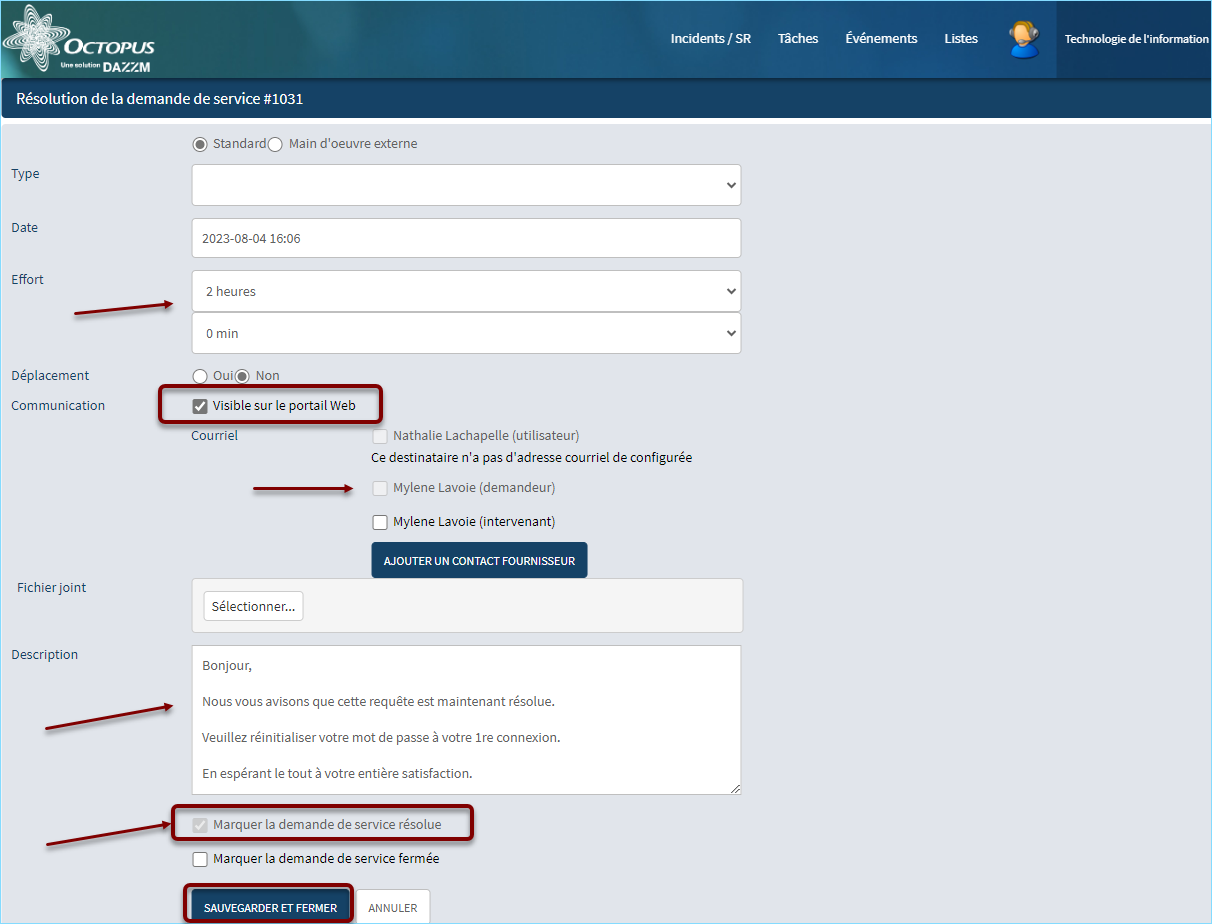Switch to the 'Événements' section
This screenshot has width=1212, height=924.
click(x=881, y=38)
